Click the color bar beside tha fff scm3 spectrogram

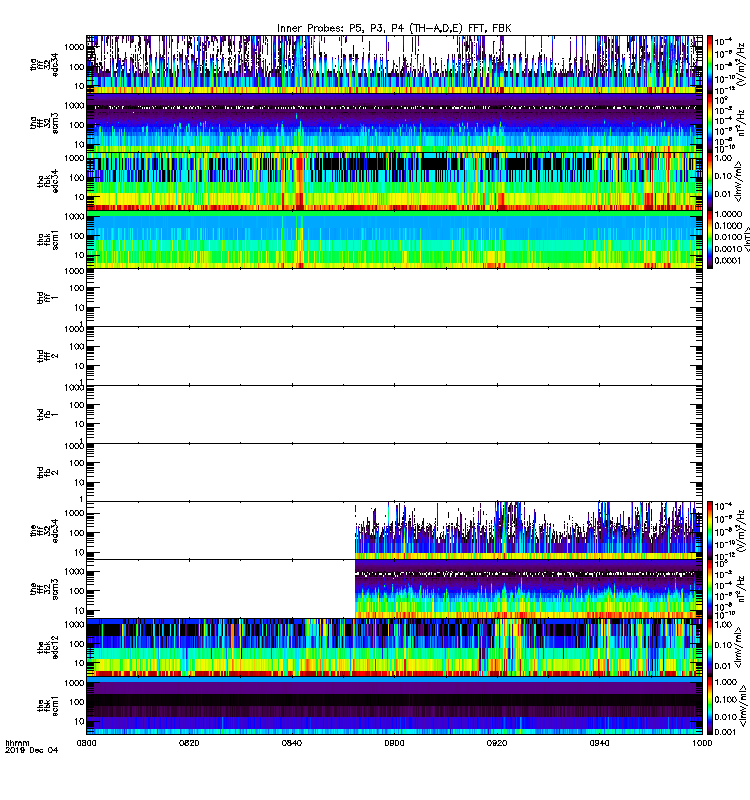click(710, 123)
